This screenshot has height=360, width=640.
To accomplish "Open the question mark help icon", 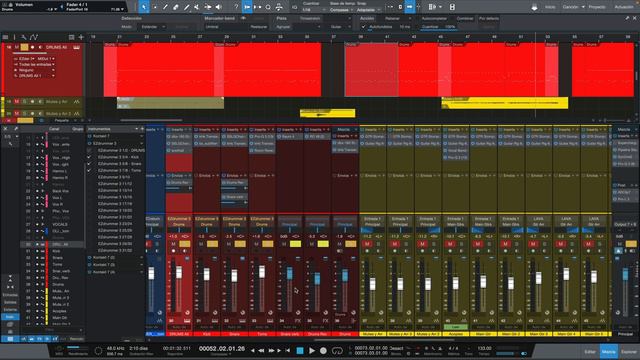I will pyautogui.click(x=236, y=7).
